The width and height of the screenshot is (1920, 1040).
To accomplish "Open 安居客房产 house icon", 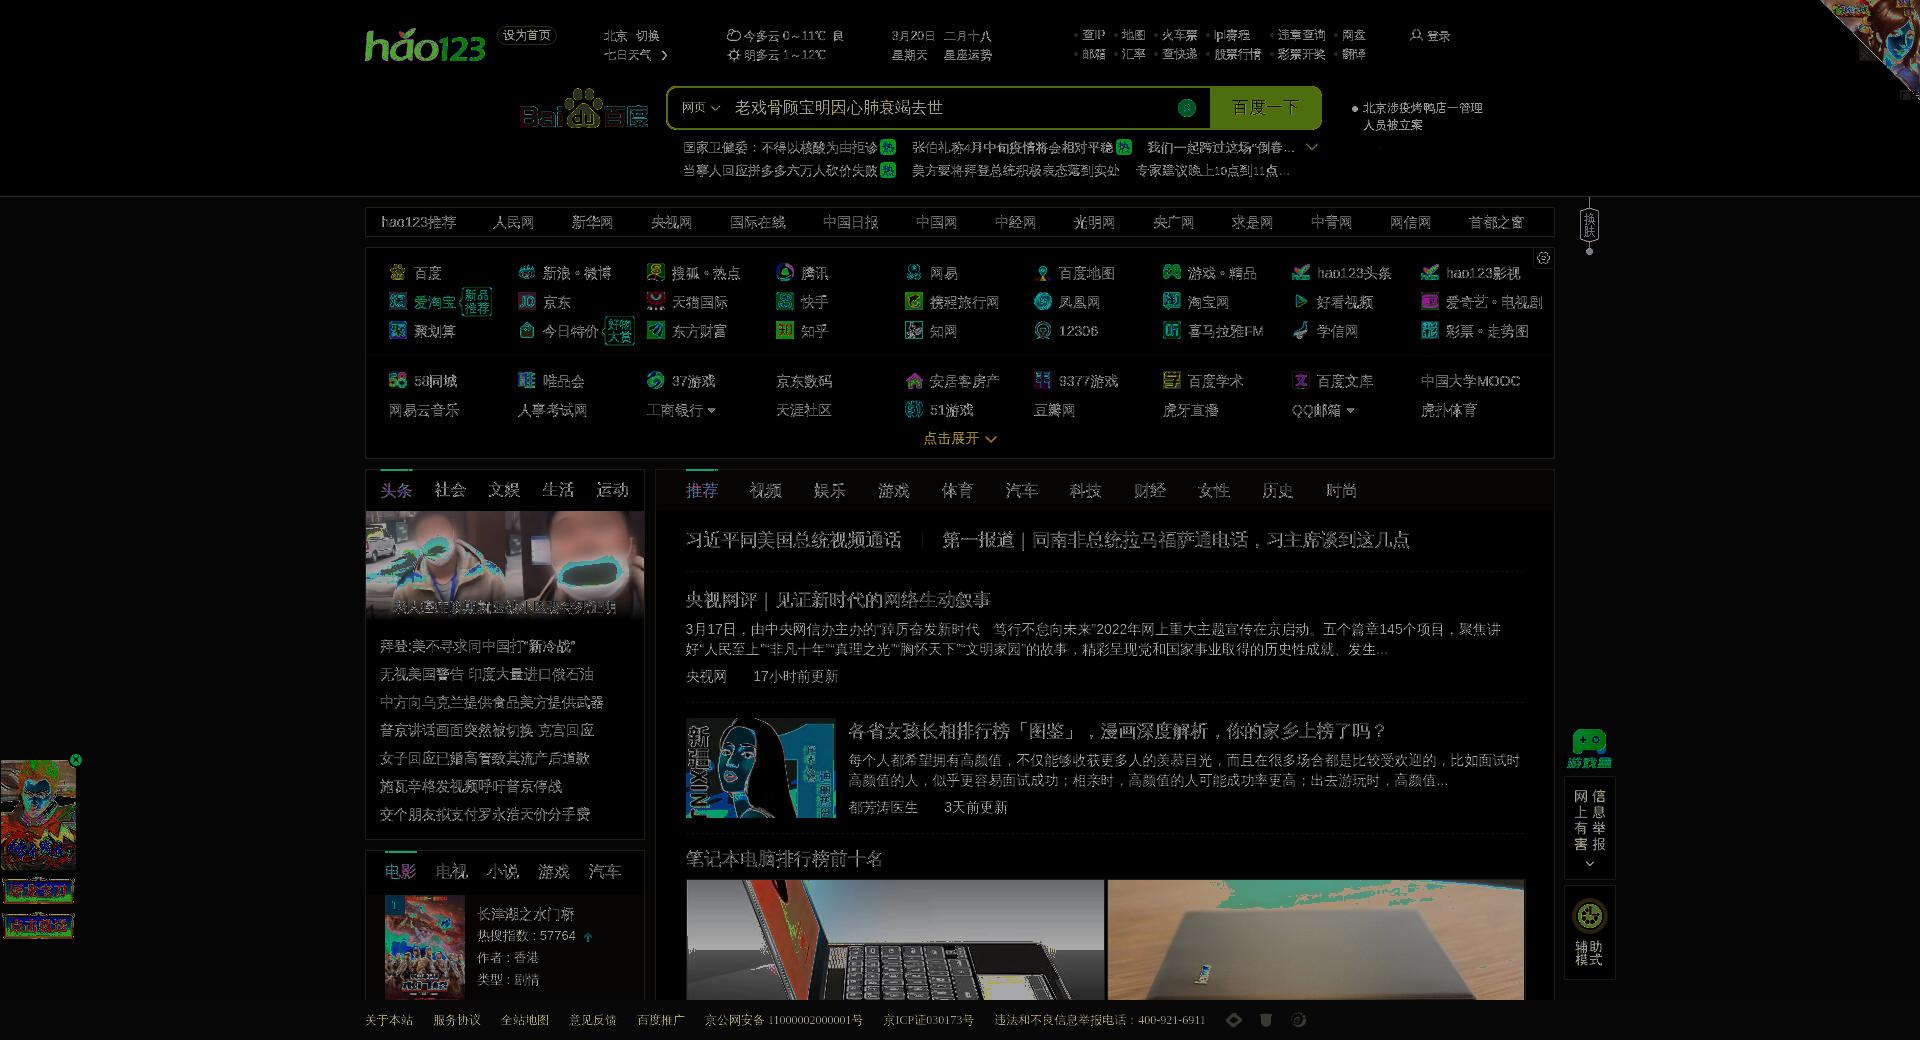I will tap(913, 380).
